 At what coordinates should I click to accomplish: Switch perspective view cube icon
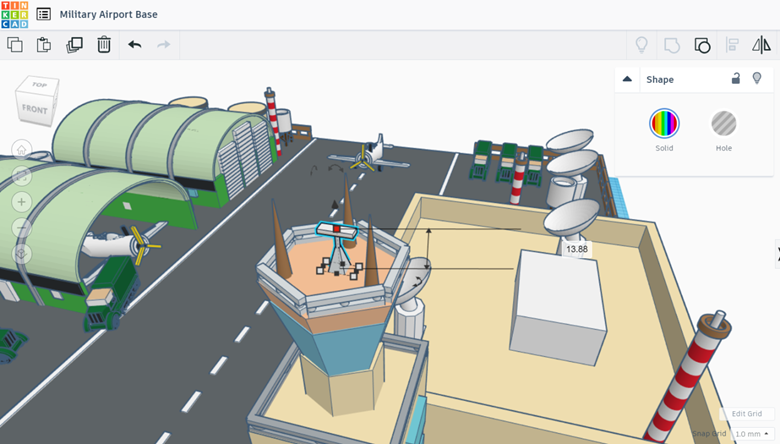point(21,254)
